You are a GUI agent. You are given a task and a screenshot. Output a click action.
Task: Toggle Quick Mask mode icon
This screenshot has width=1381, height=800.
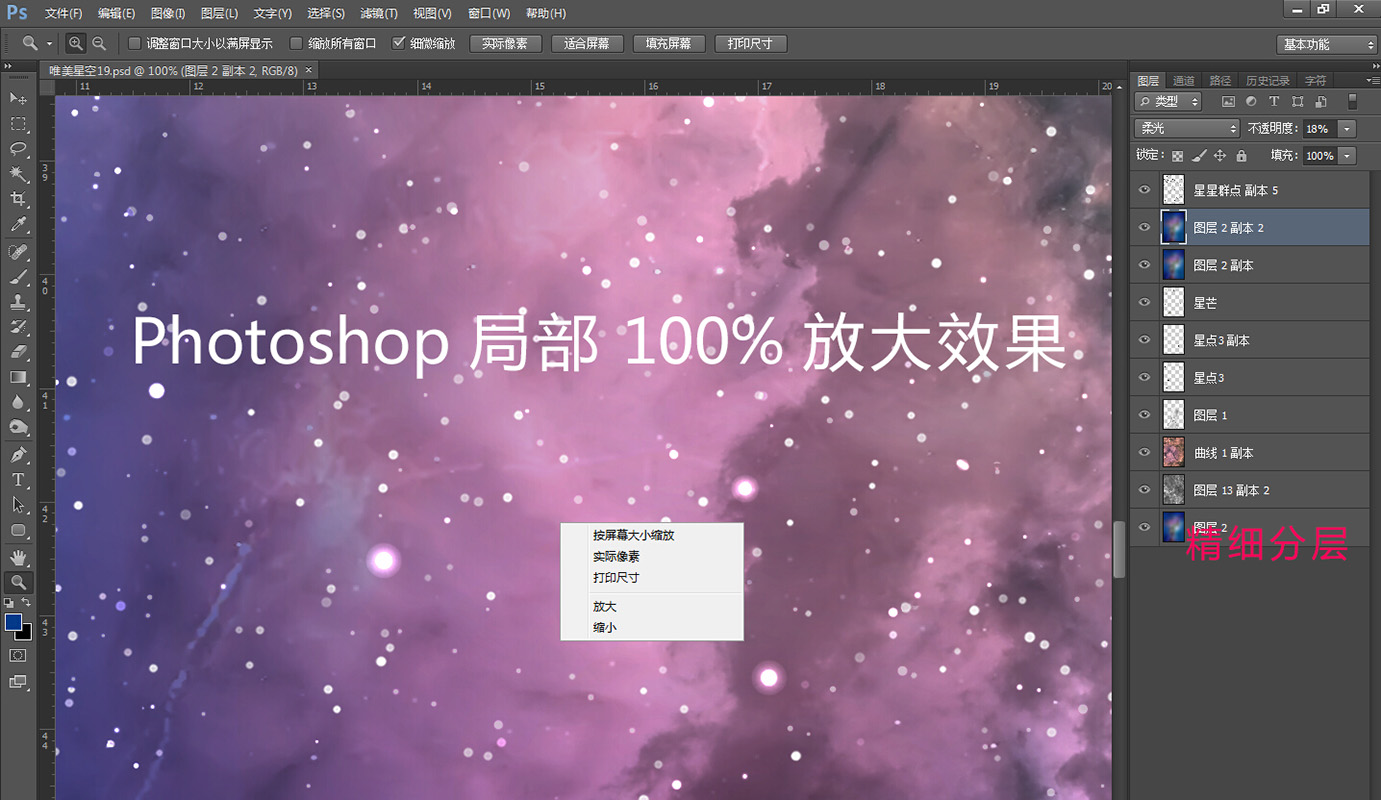coord(18,656)
